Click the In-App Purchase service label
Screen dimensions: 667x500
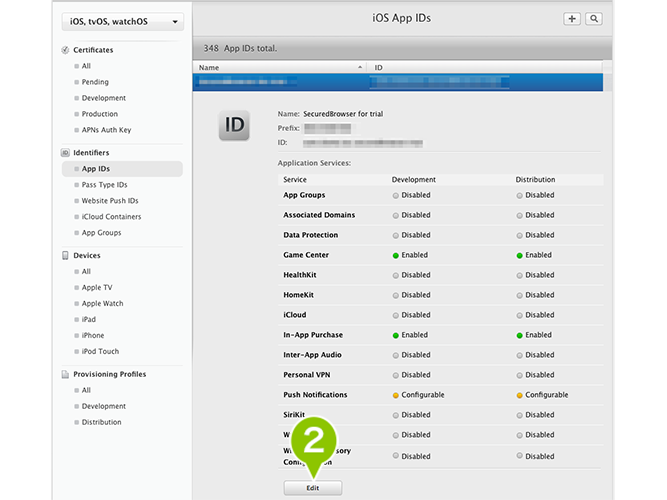[x=313, y=335]
